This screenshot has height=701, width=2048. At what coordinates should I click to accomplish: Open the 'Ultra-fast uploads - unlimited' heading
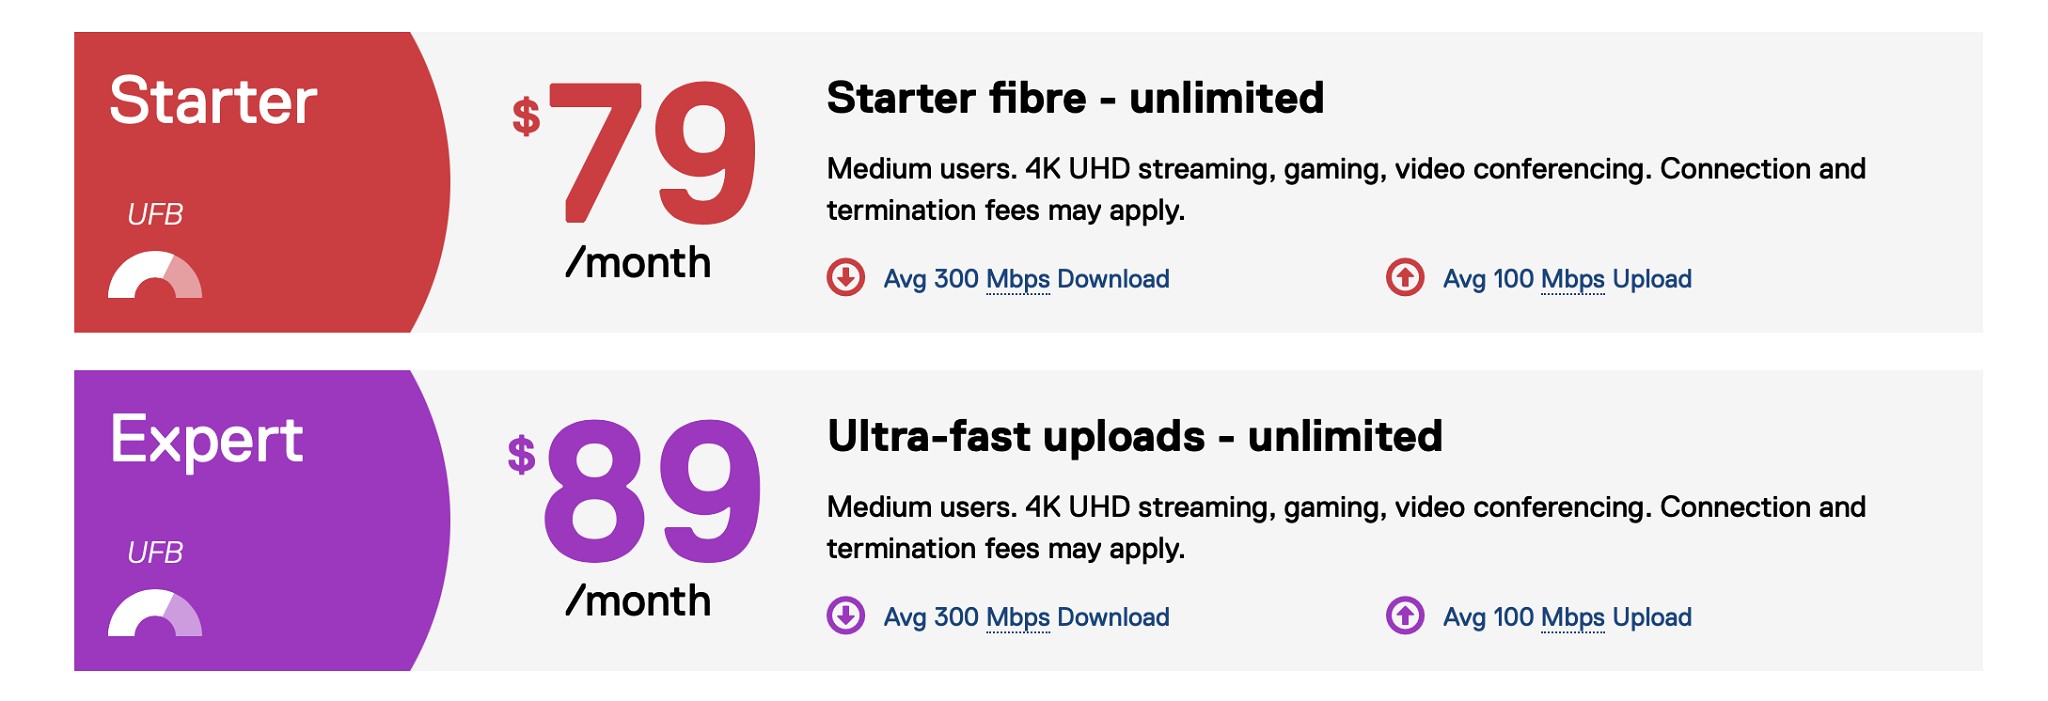(1134, 436)
